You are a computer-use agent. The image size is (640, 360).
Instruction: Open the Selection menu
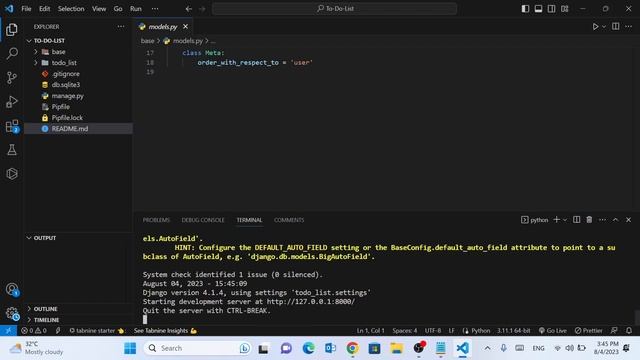tap(71, 9)
